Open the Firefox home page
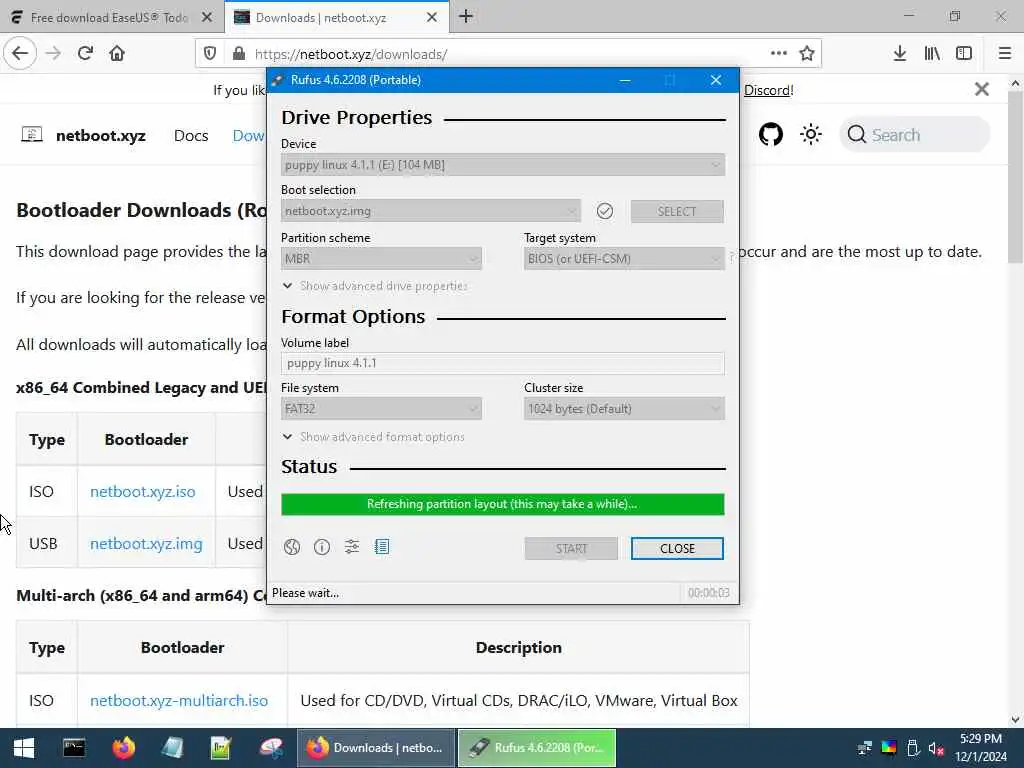Screen dimensions: 1024x768 tap(117, 54)
